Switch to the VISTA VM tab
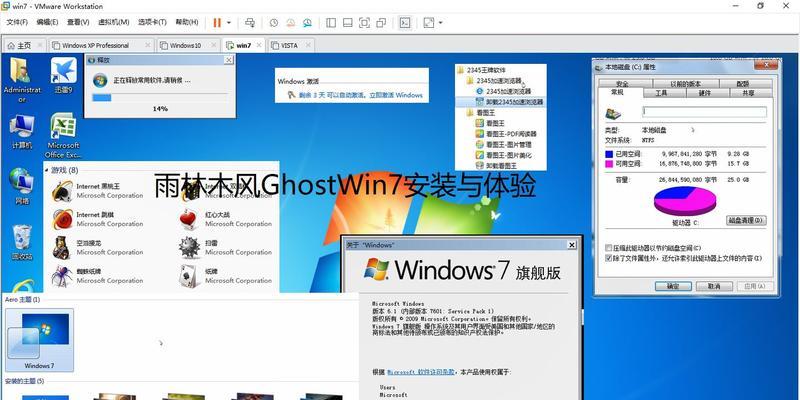 [x=289, y=45]
